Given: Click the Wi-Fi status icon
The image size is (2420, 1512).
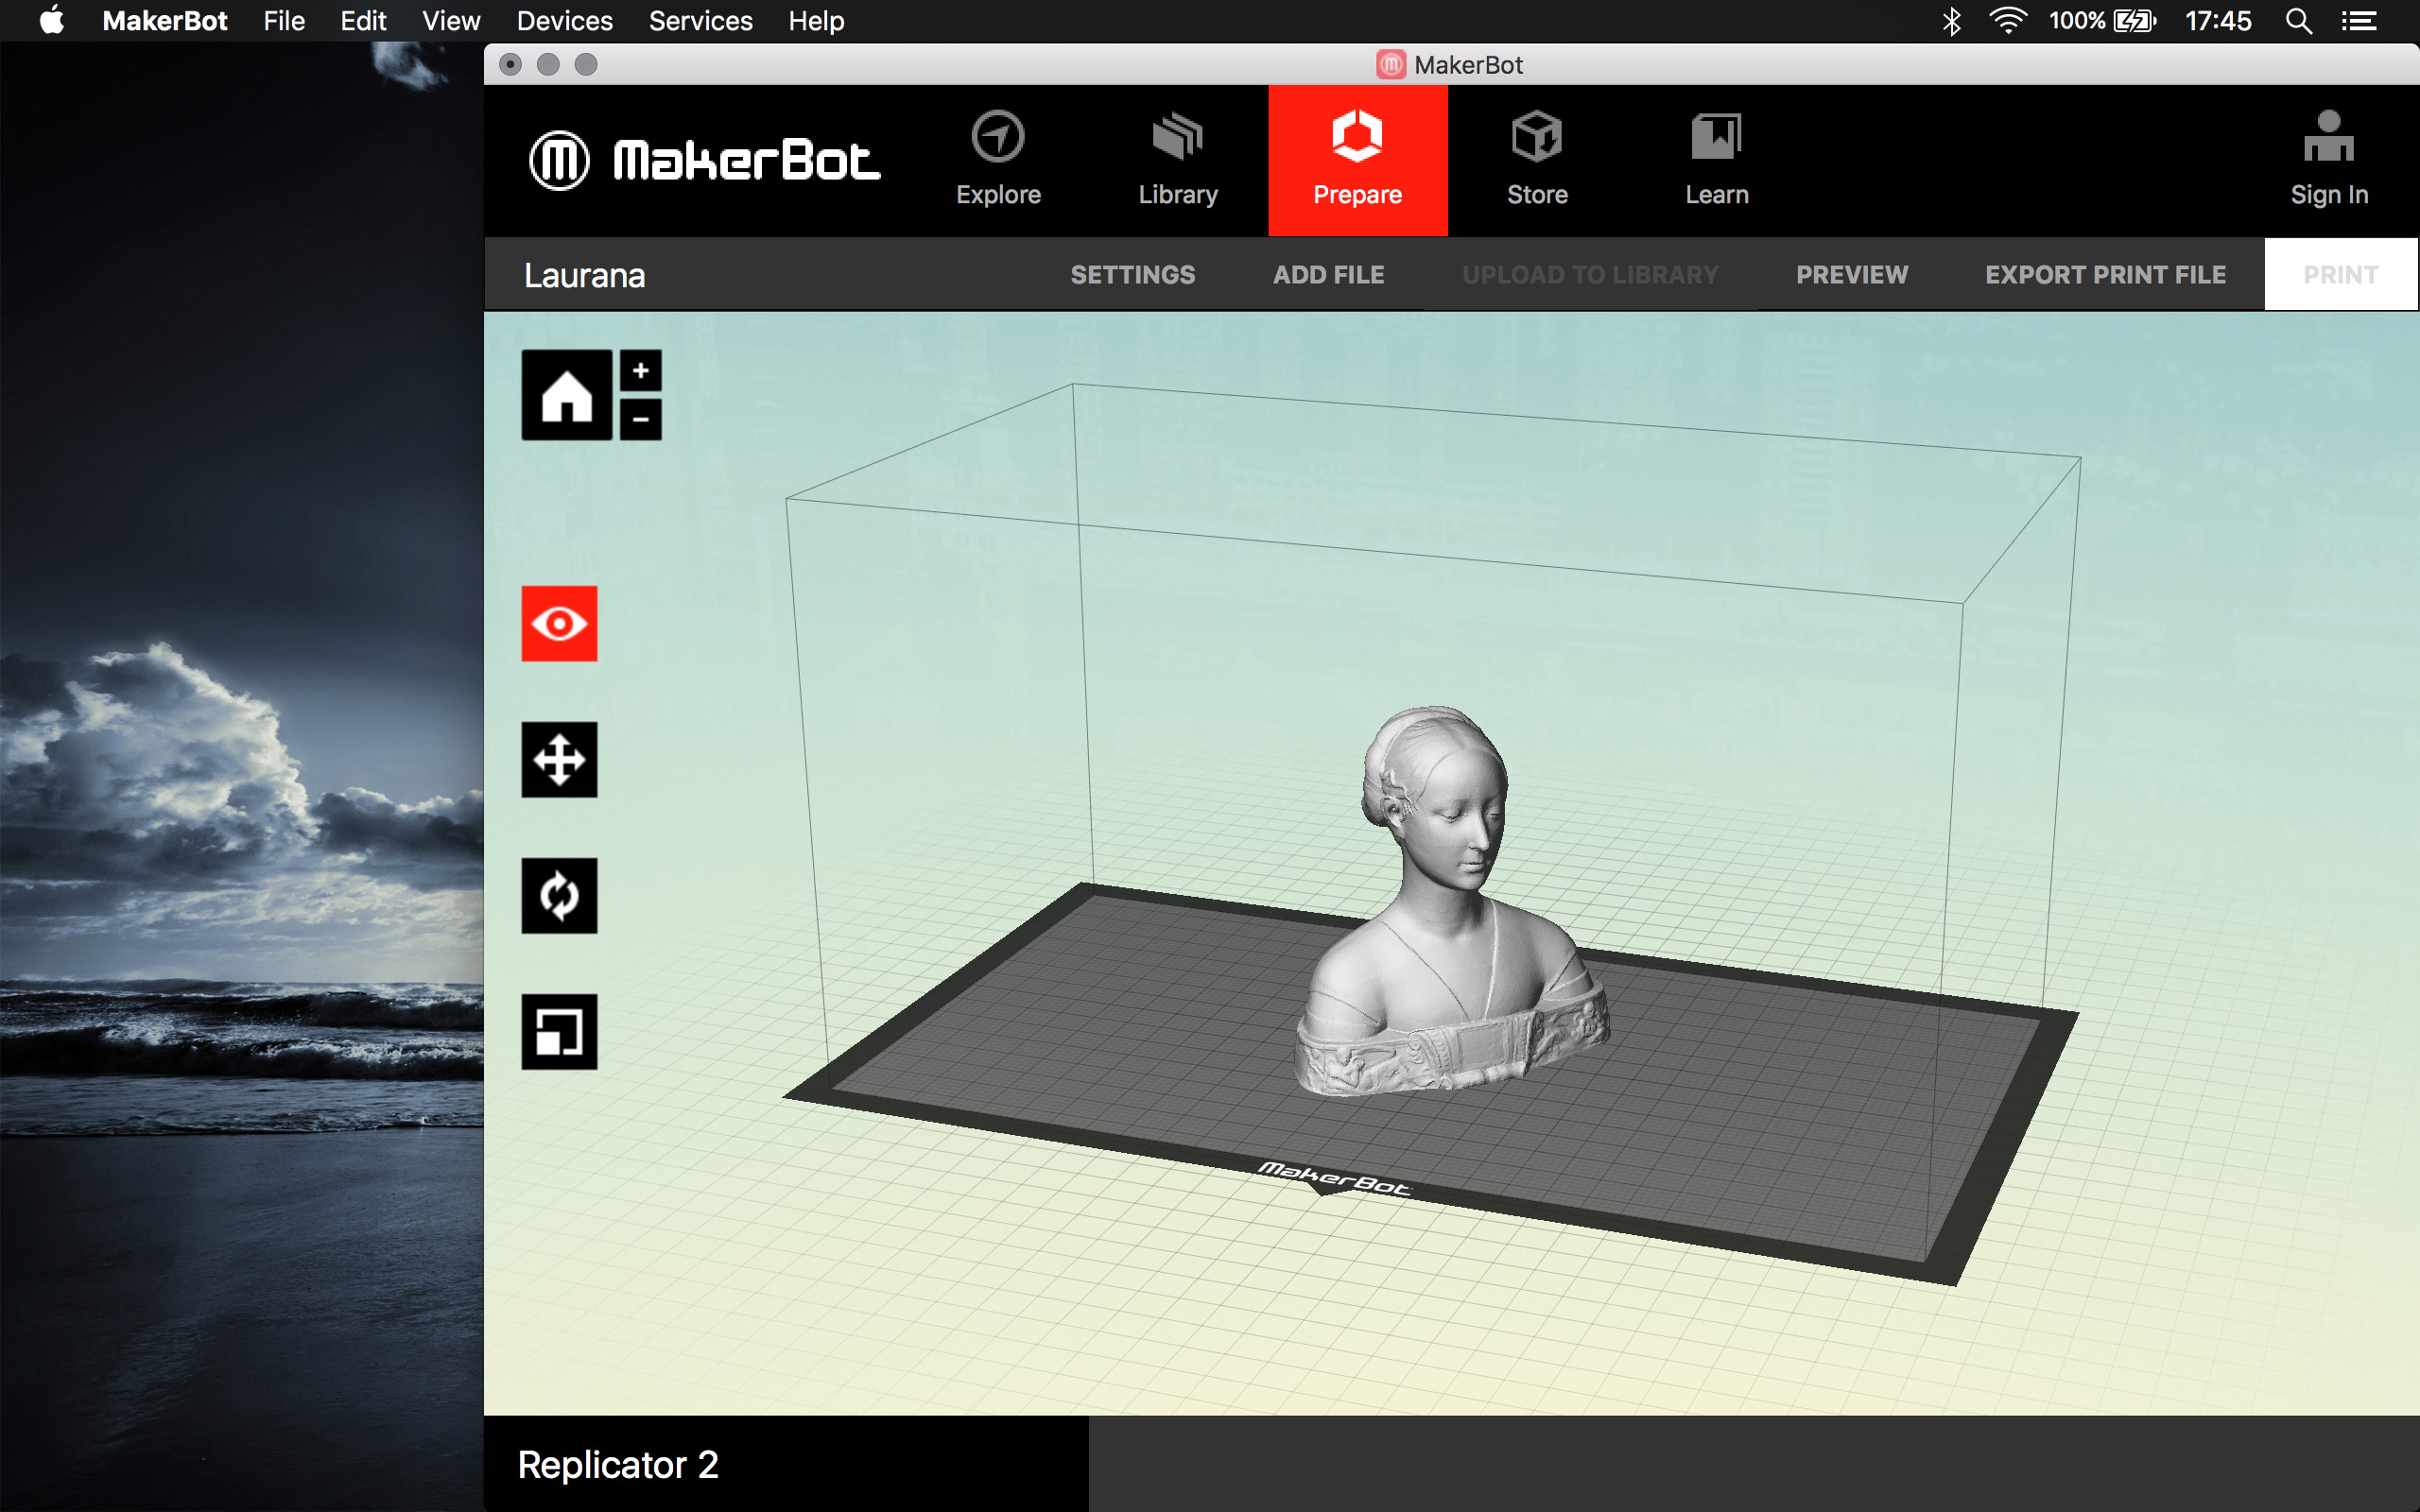Looking at the screenshot, I should 2007,21.
